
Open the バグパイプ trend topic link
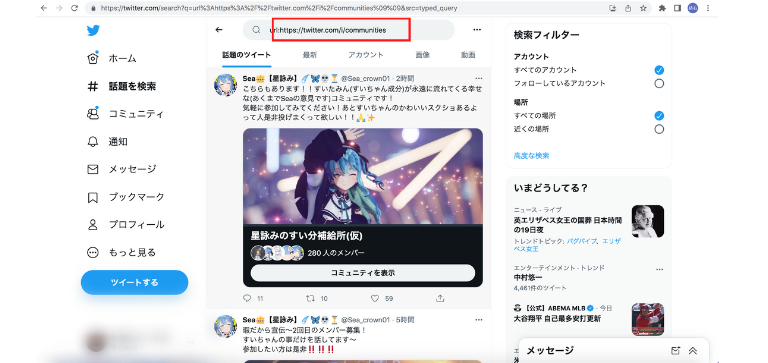(582, 242)
